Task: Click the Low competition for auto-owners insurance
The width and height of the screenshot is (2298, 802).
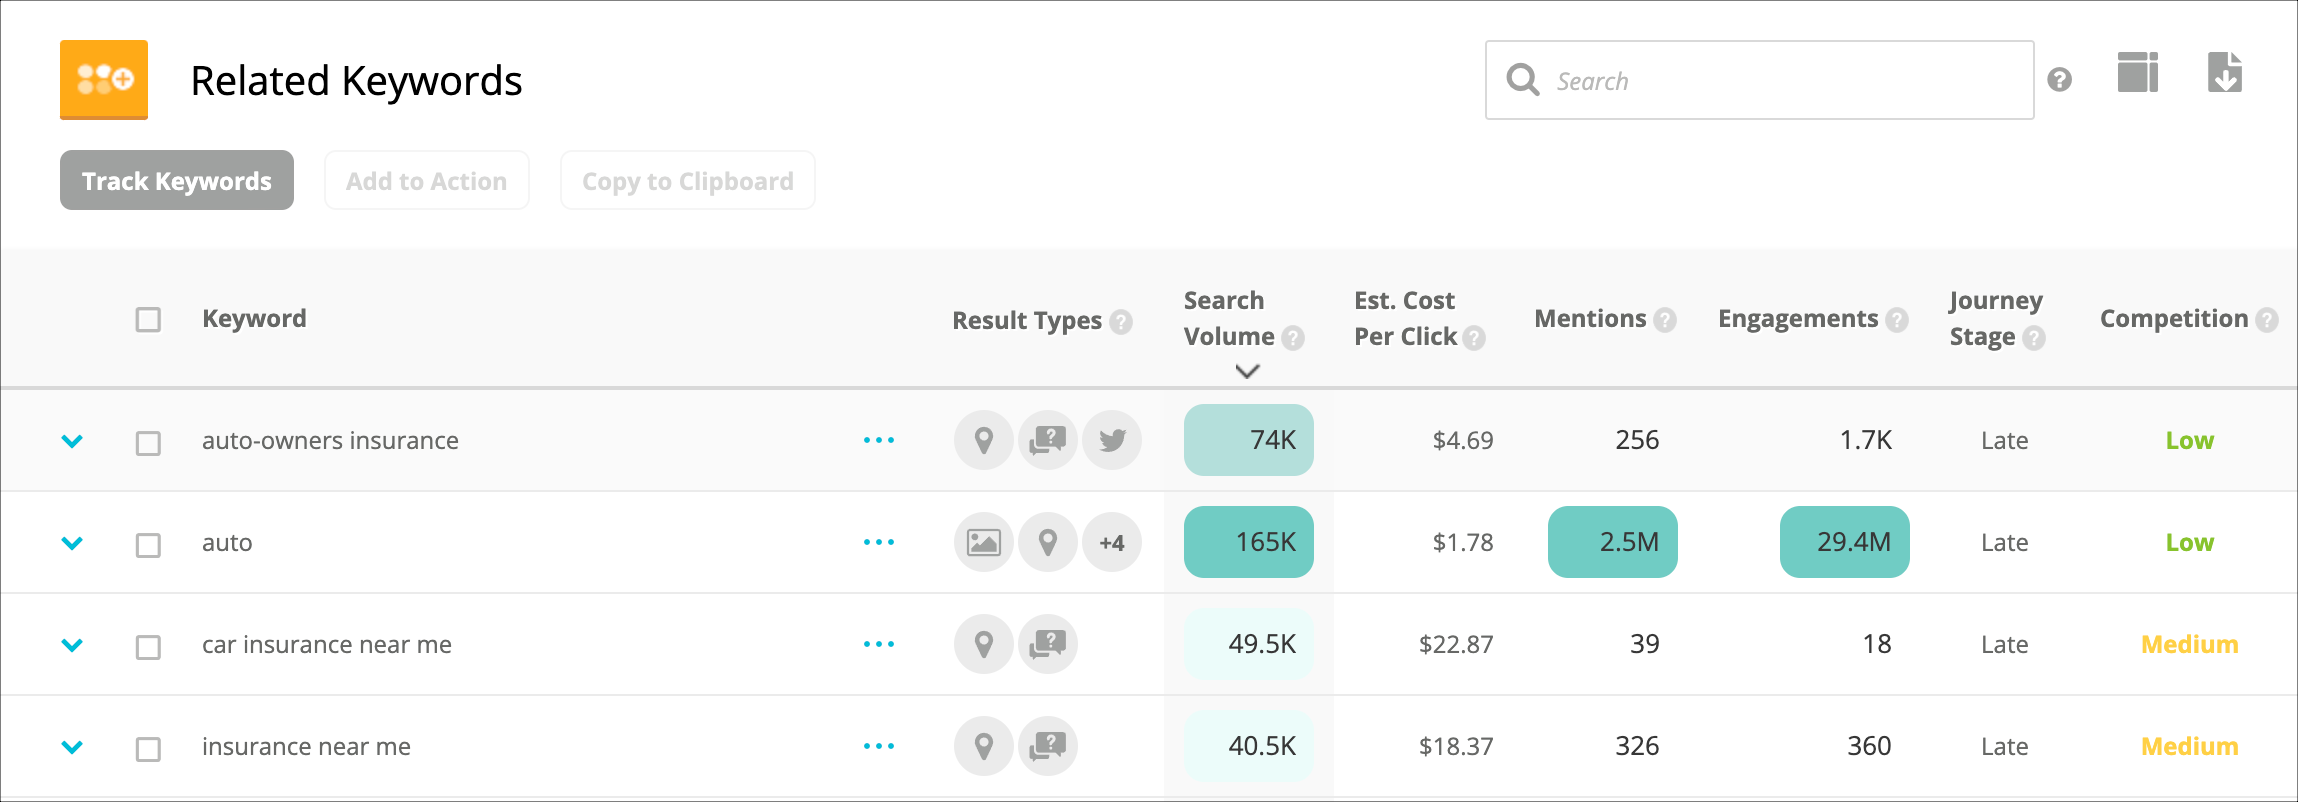Action: (x=2190, y=441)
